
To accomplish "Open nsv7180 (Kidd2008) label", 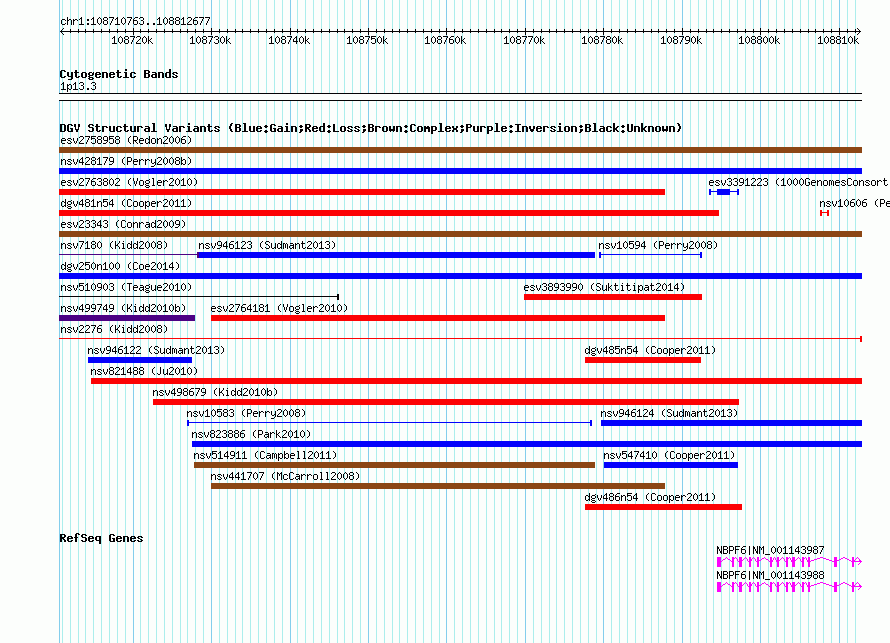I will (114, 245).
